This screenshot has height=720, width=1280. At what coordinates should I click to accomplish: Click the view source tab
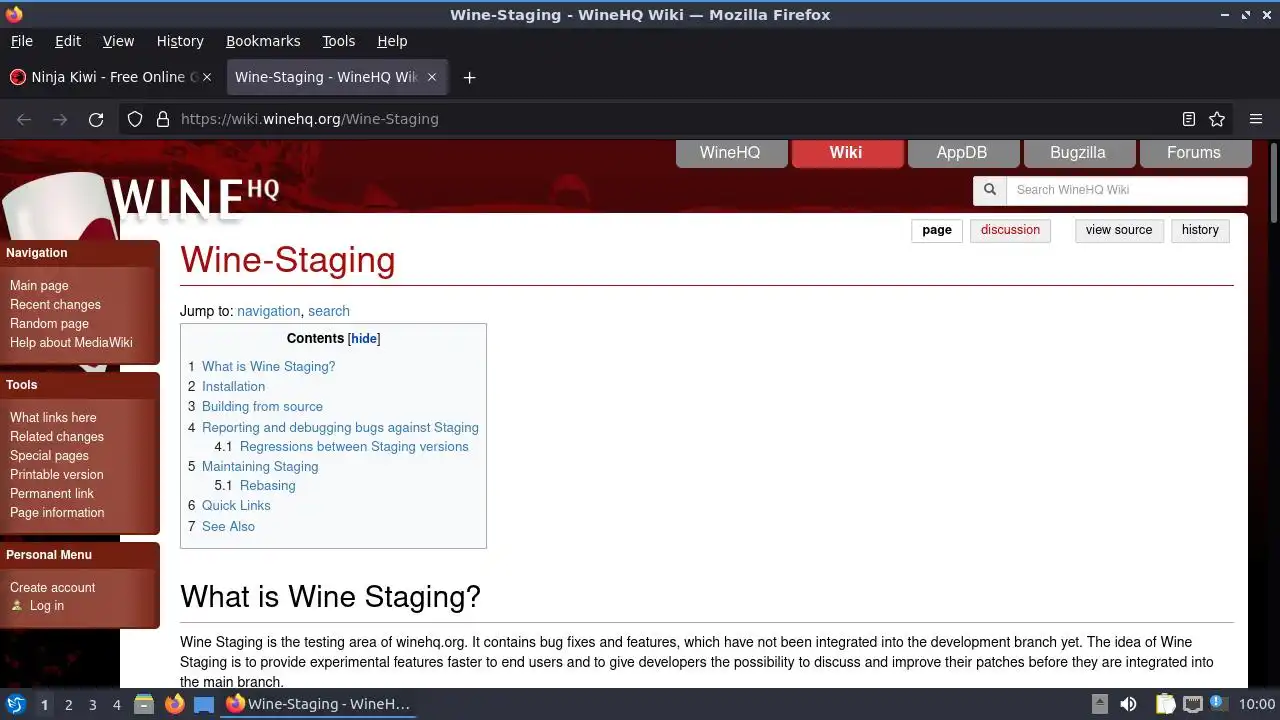(1119, 230)
